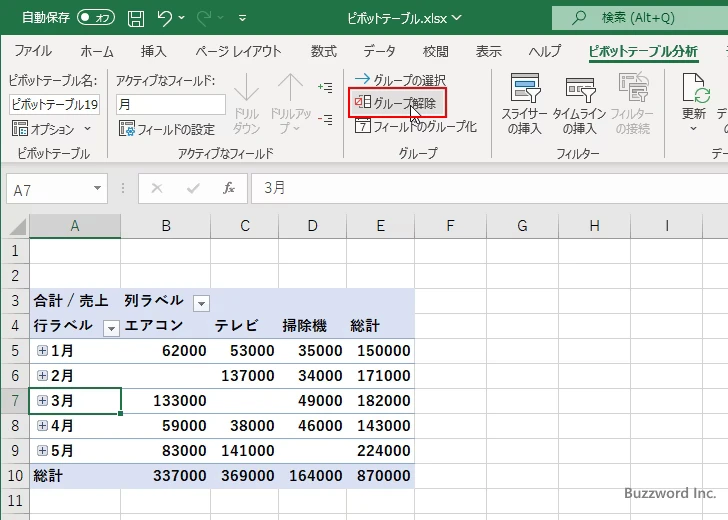Click the Insert Function fx icon
This screenshot has width=728, height=520.
tap(228, 188)
